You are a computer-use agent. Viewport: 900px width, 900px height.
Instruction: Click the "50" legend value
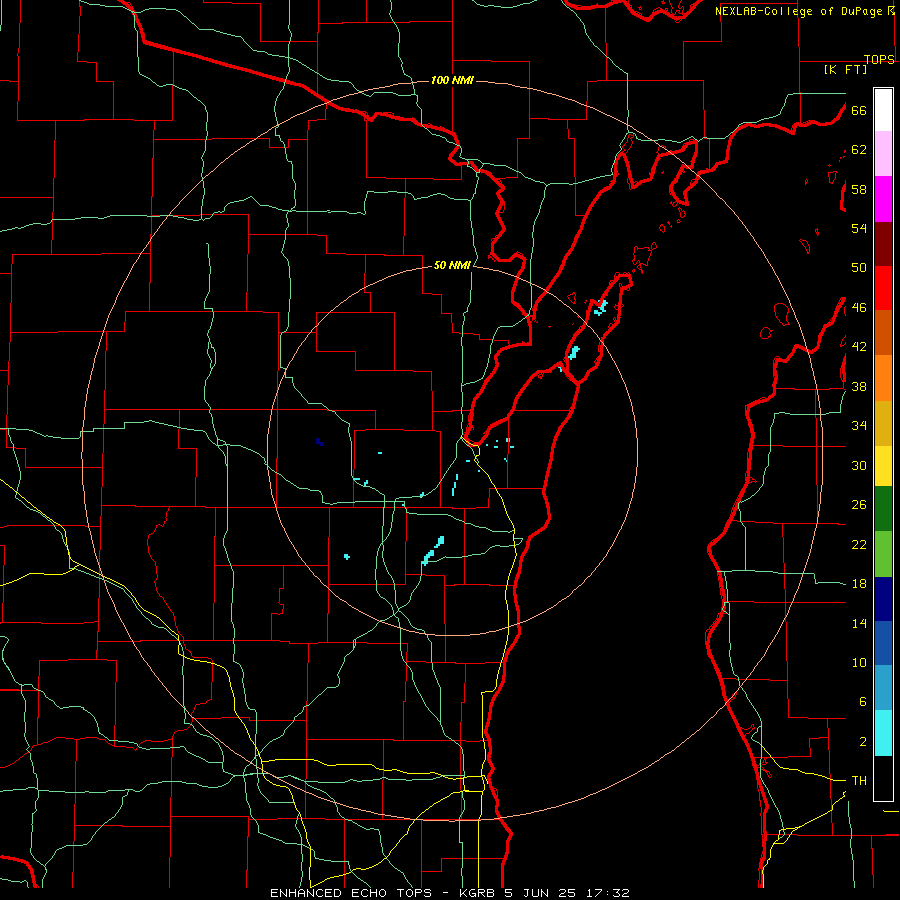coord(859,268)
